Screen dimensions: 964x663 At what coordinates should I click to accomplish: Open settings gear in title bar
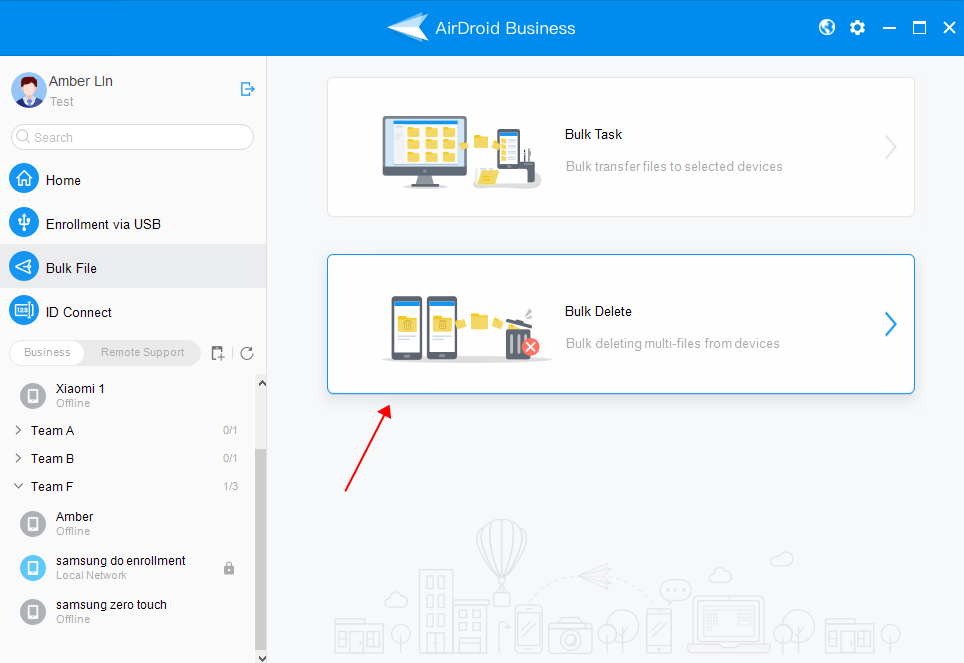pyautogui.click(x=857, y=28)
